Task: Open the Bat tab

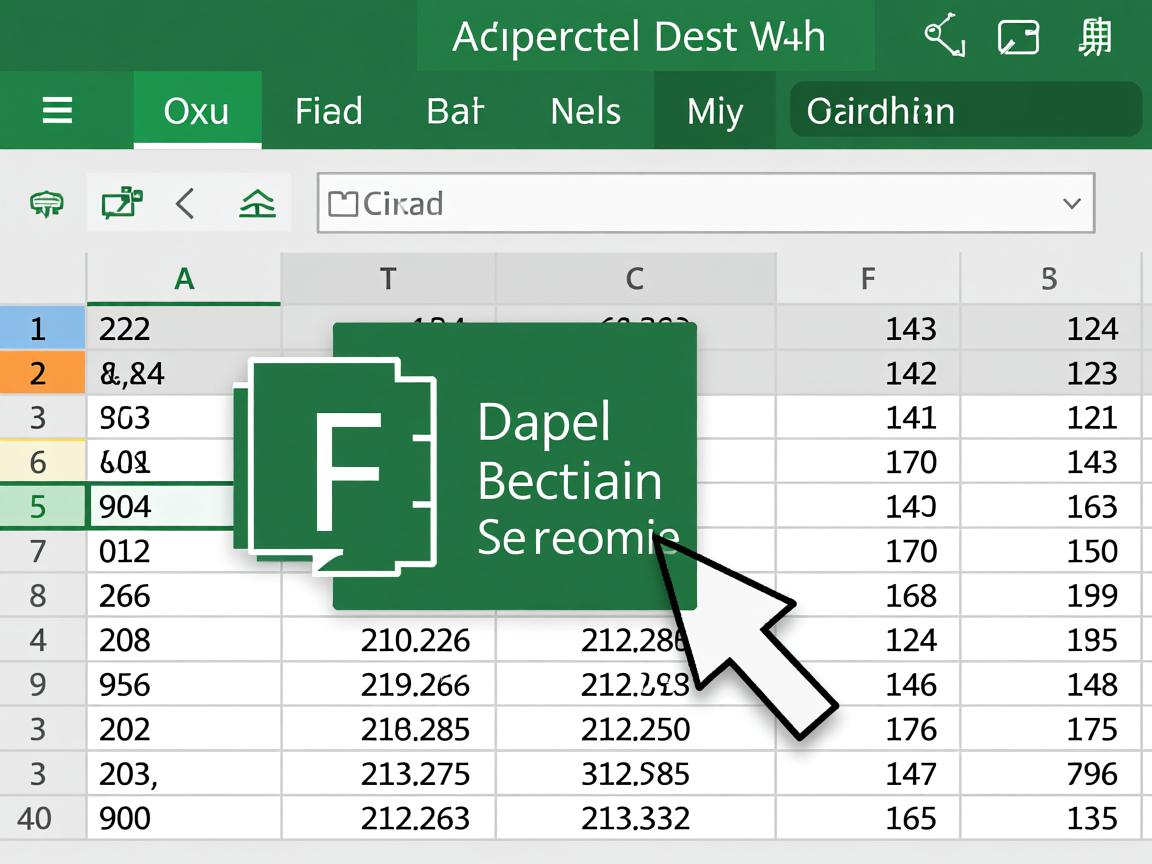Action: [x=455, y=111]
